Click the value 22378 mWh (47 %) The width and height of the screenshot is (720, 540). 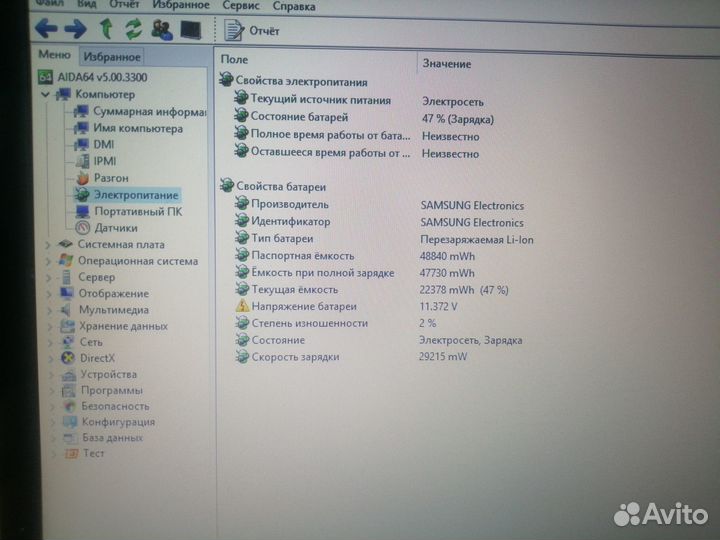coord(464,290)
